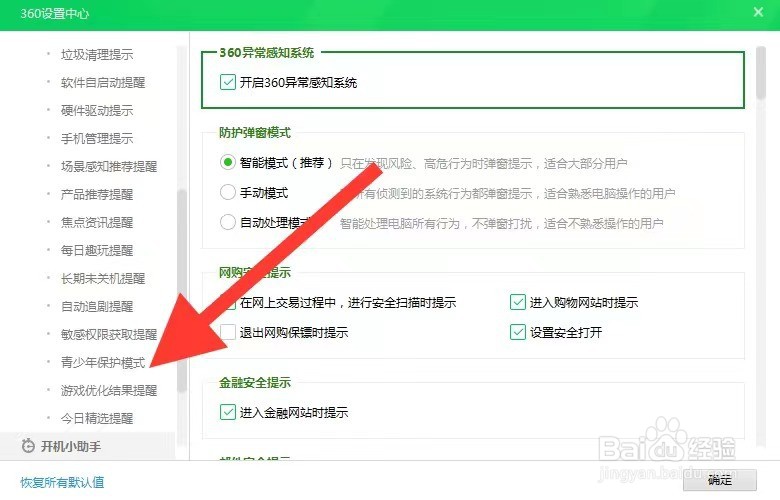Toggle 进入购物网站时提示 checkbox

pos(517,302)
